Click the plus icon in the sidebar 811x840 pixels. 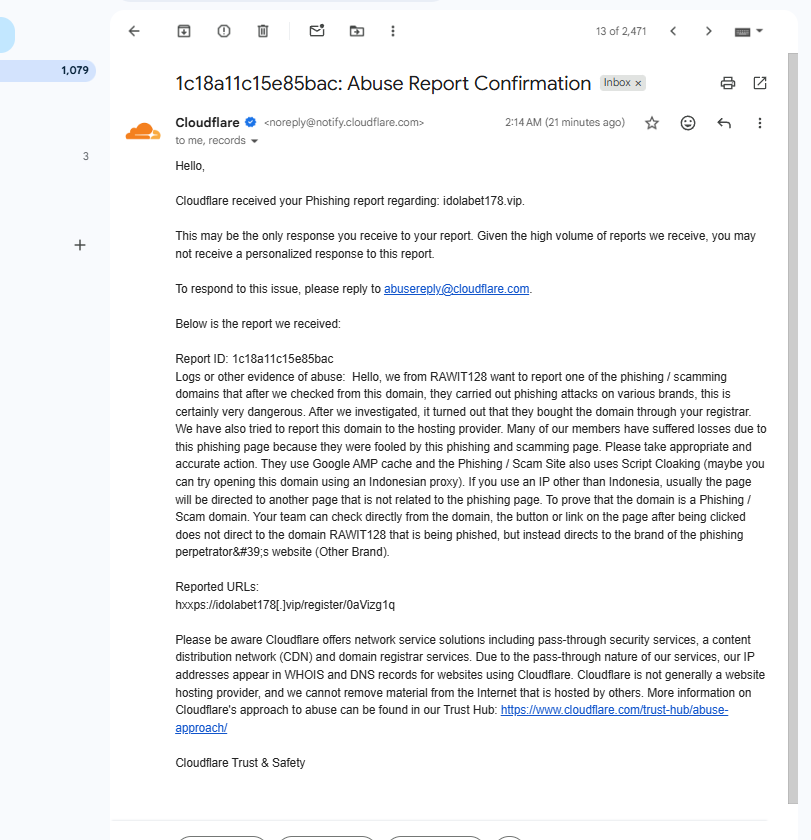tap(80, 245)
